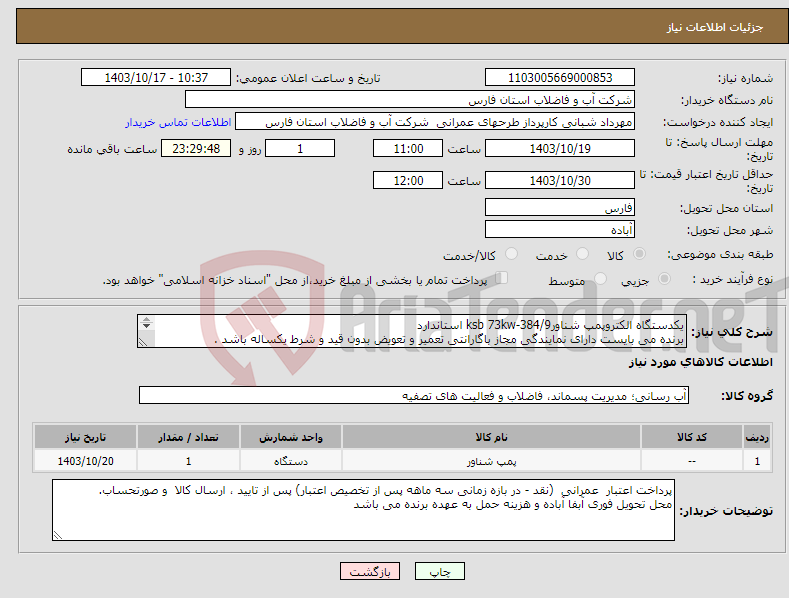Click buyer organization name field
Image resolution: width=789 pixels, height=598 pixels.
coord(410,99)
